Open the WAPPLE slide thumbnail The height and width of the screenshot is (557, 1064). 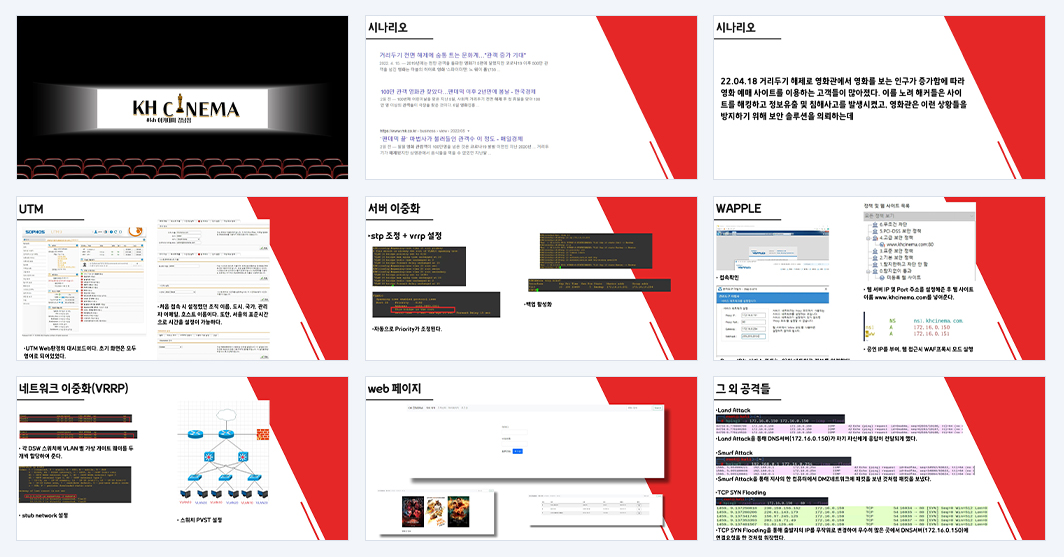(x=879, y=278)
